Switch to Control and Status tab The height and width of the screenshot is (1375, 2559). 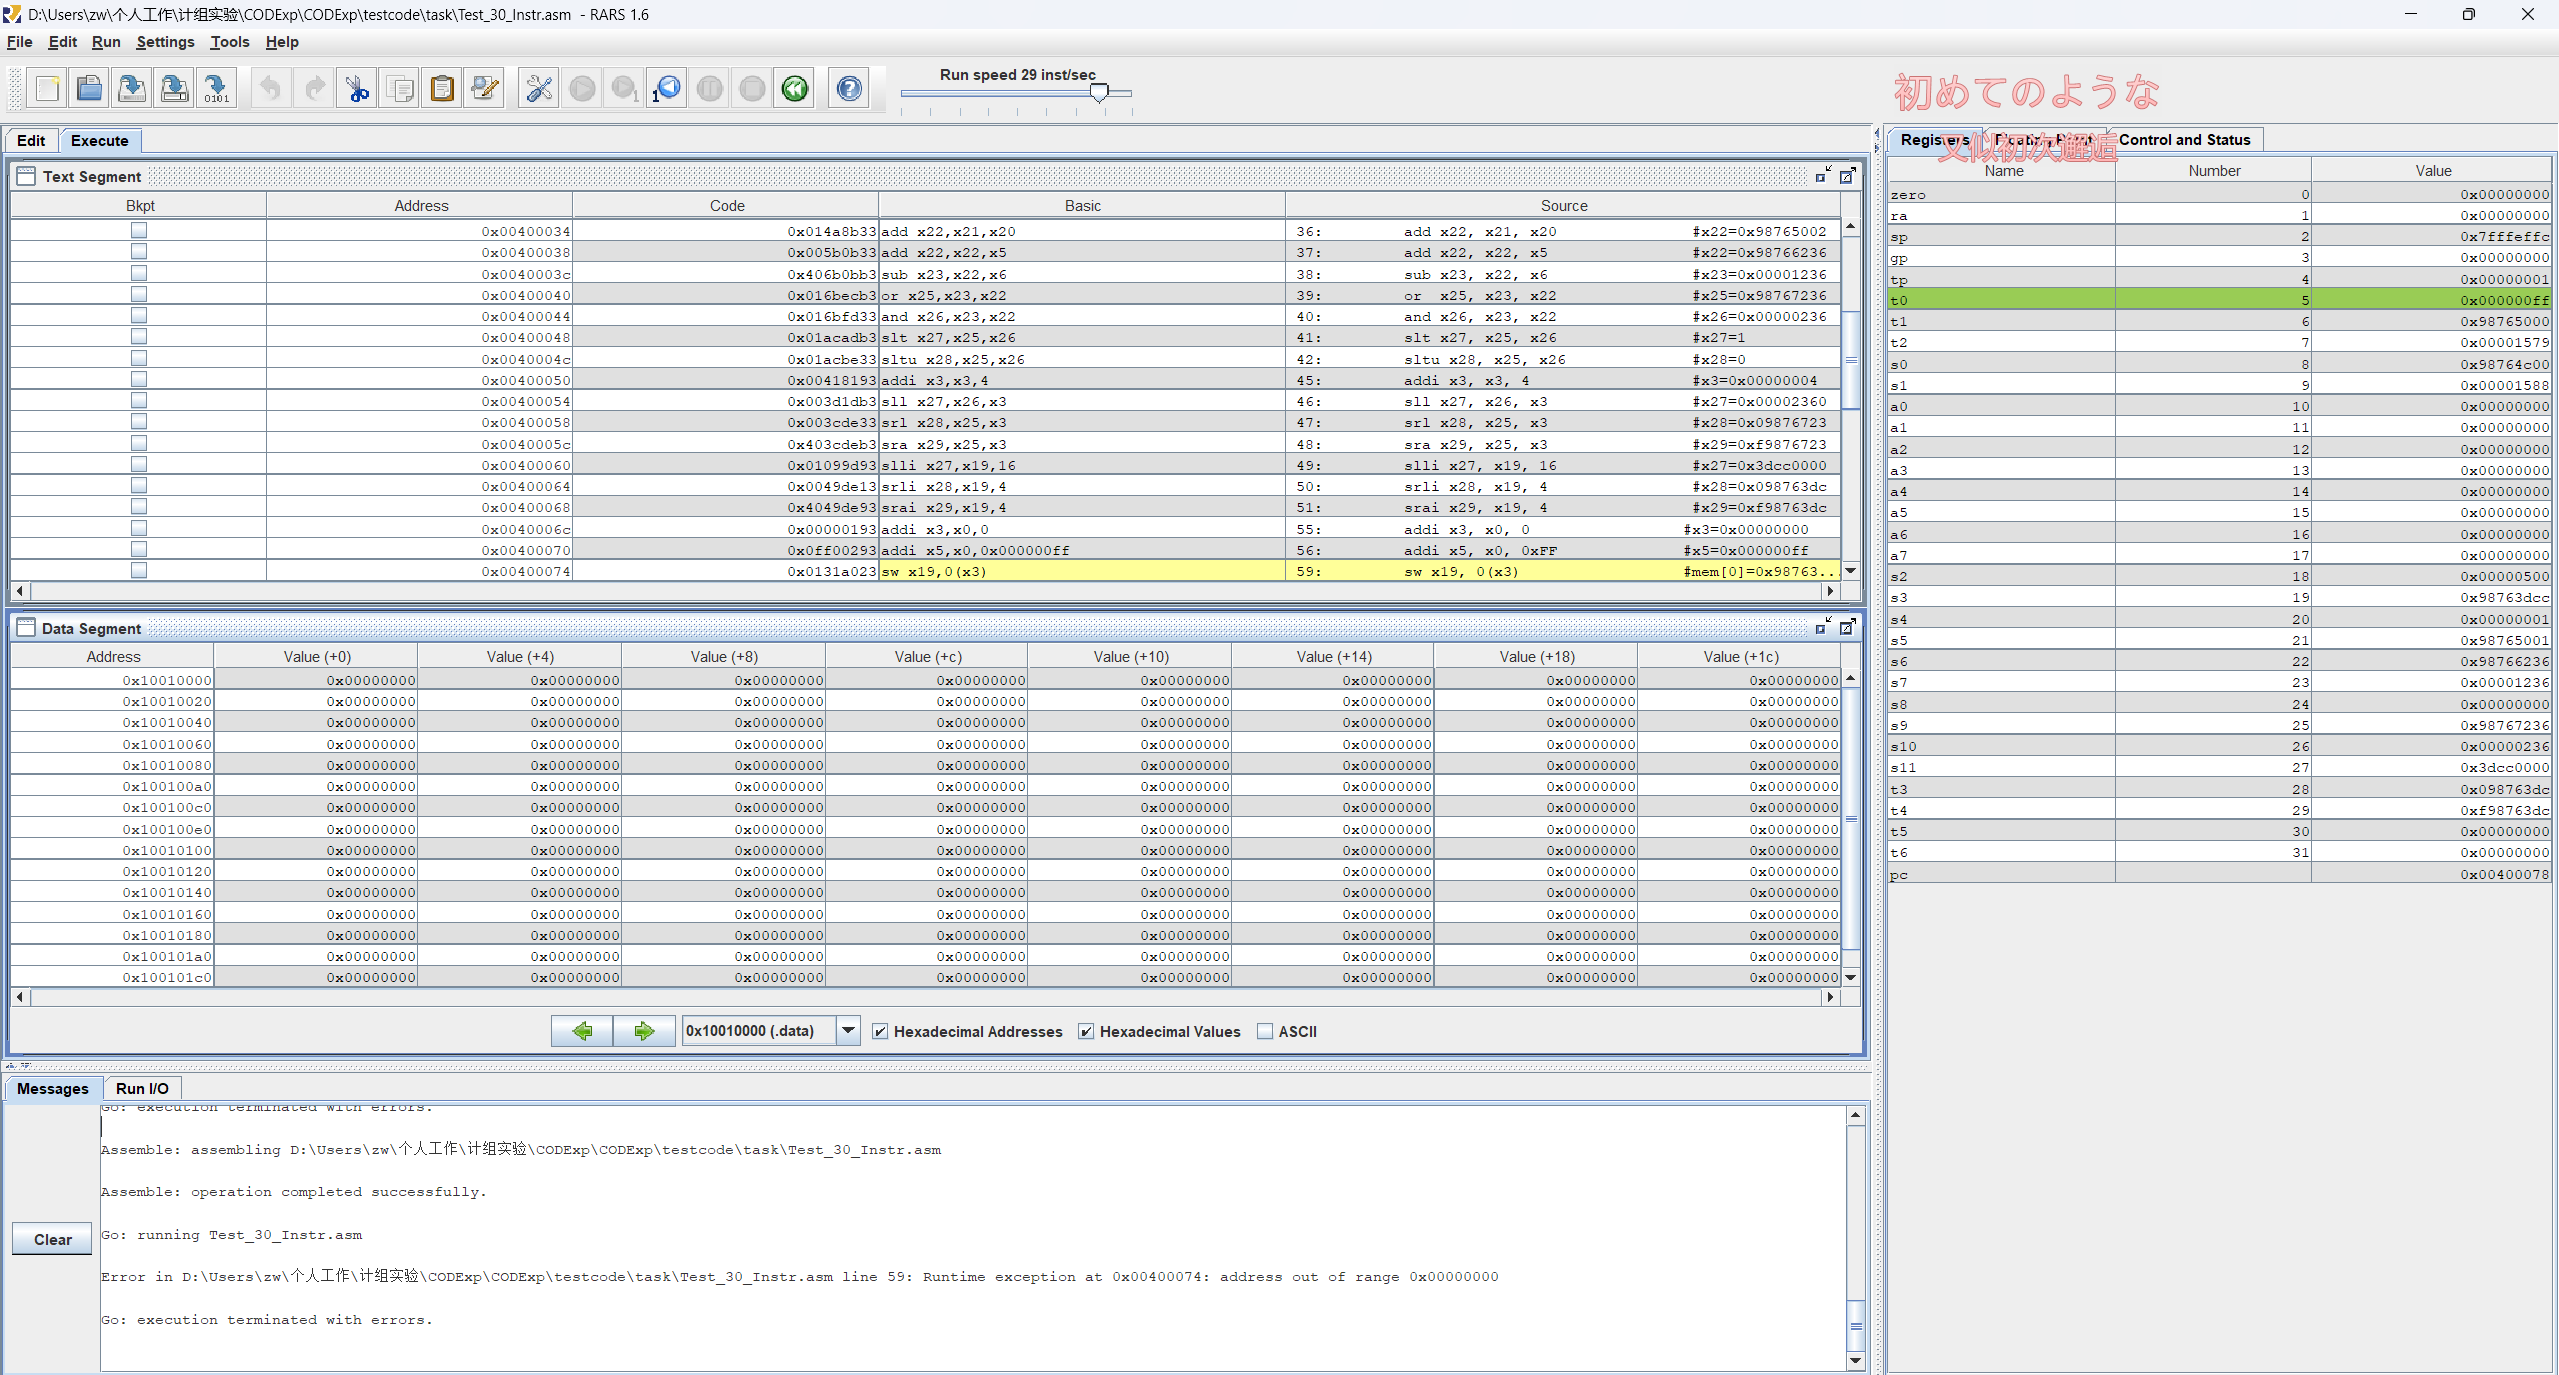coord(2184,140)
